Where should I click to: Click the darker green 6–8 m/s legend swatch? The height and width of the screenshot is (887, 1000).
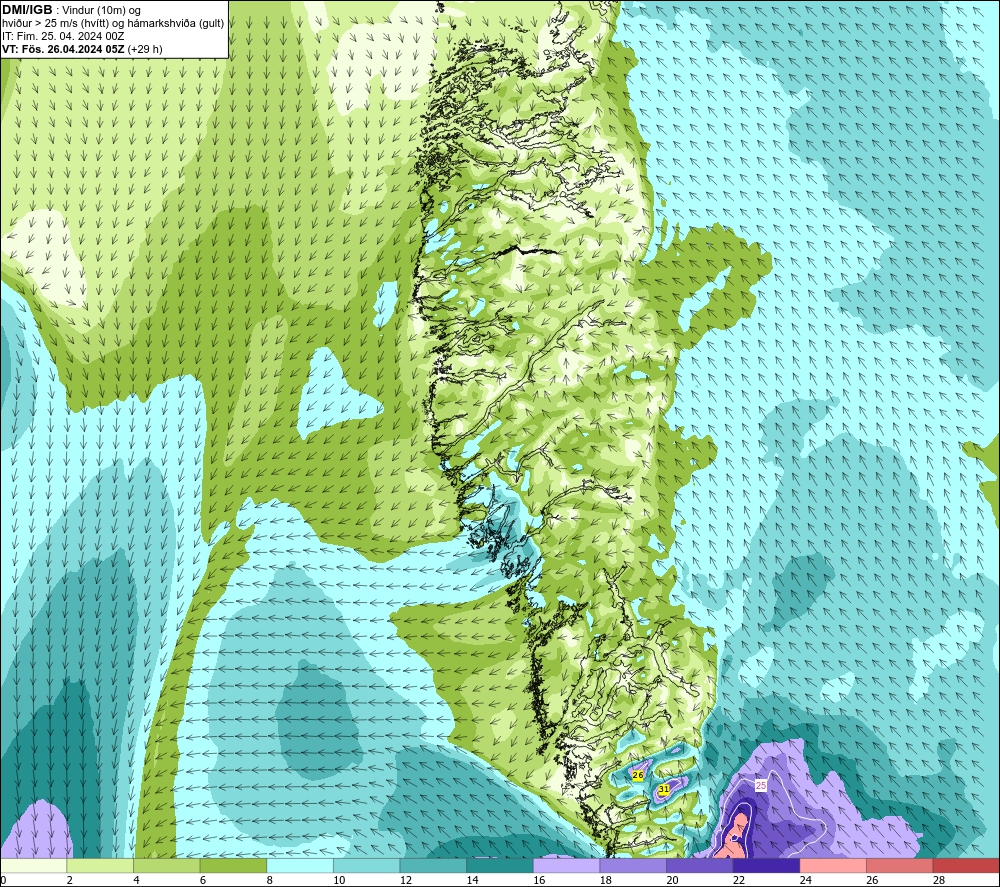[233, 866]
